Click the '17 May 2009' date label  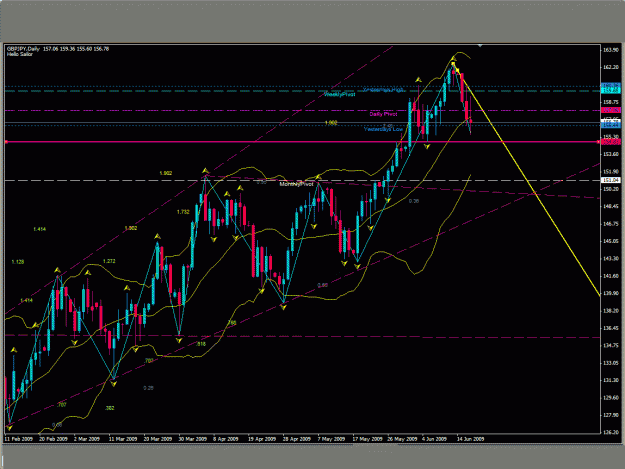tap(367, 439)
